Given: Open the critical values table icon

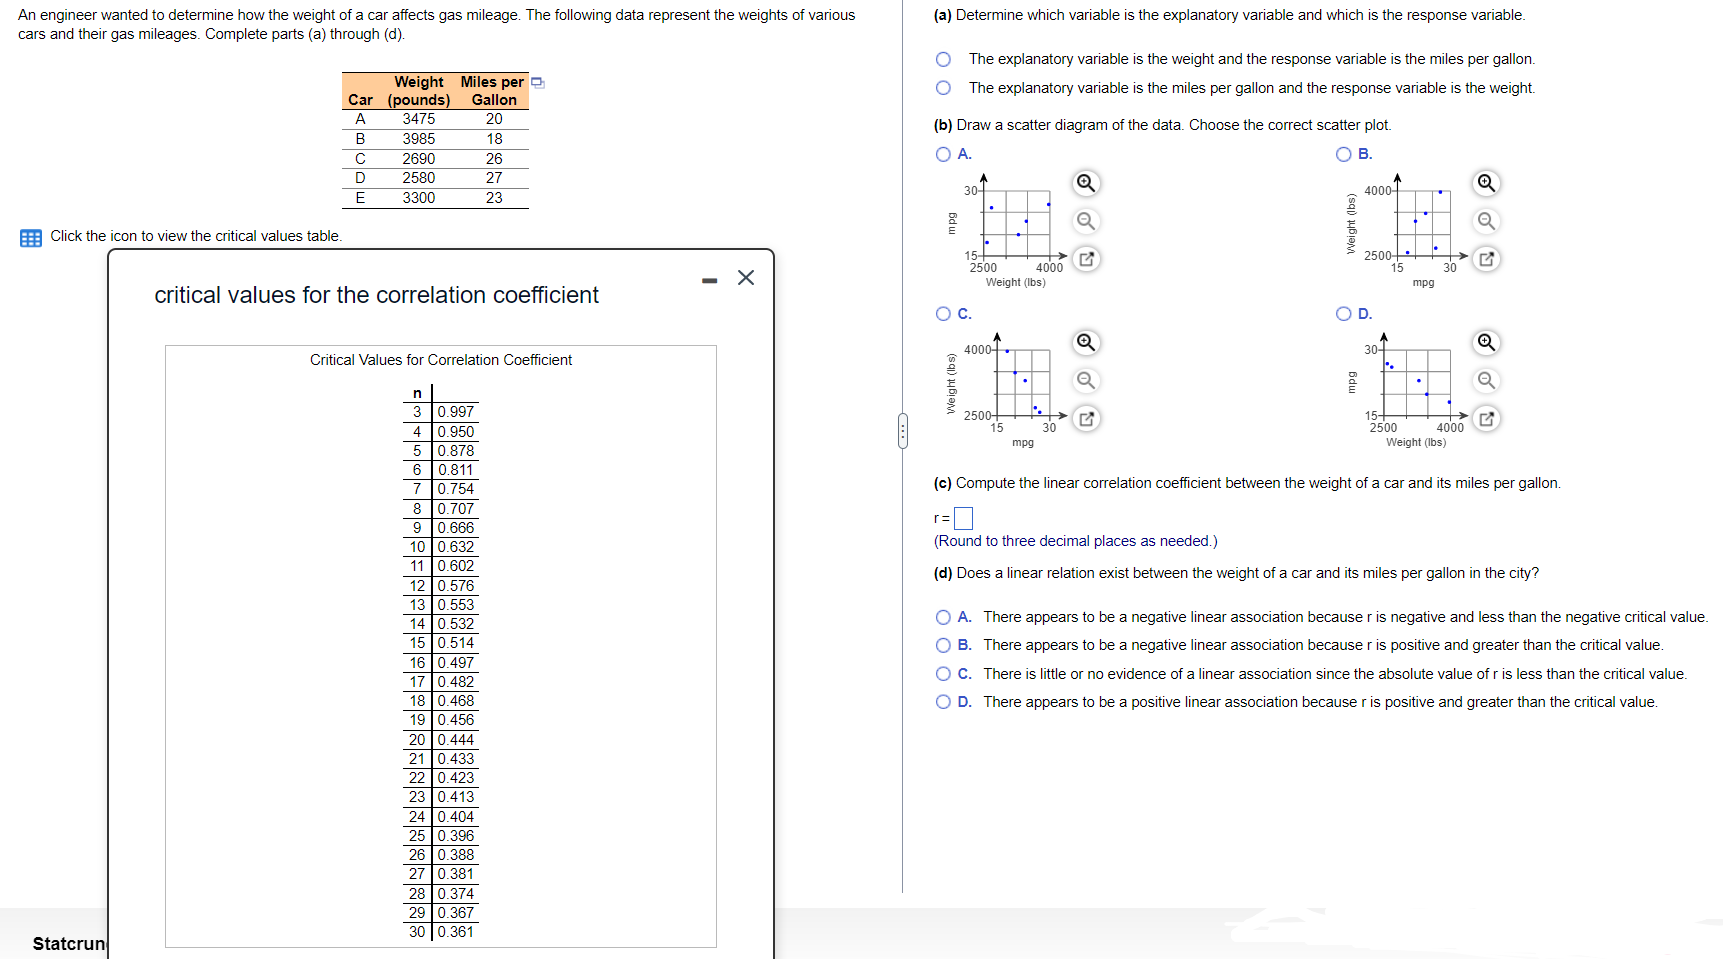Looking at the screenshot, I should pyautogui.click(x=31, y=237).
